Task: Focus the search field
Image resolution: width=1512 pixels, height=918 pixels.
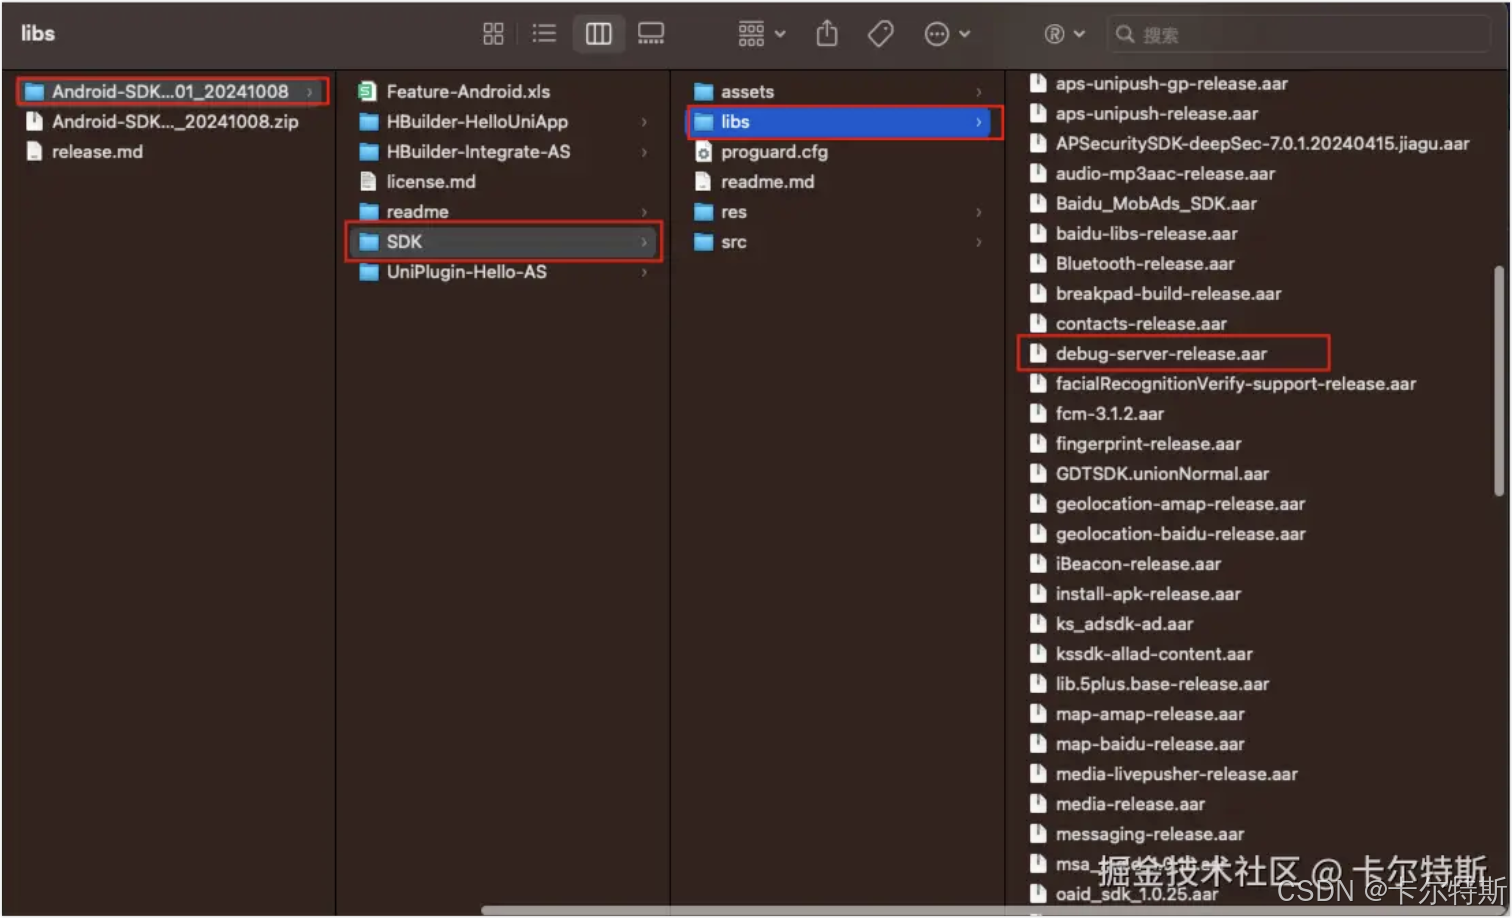Action: coord(1300,35)
